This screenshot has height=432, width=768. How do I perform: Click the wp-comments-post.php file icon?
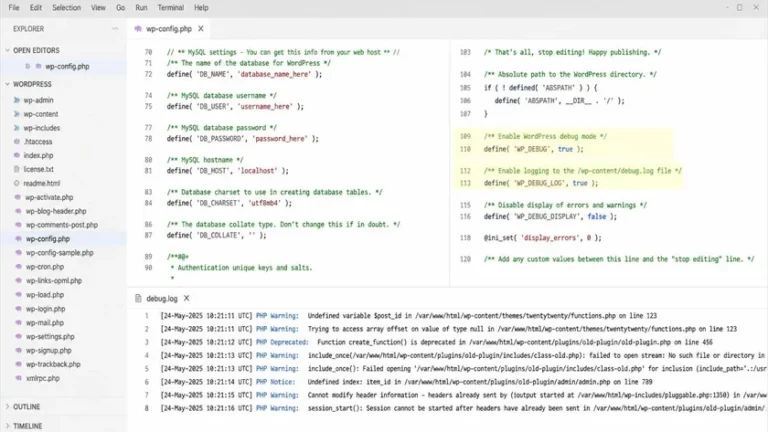pyautogui.click(x=18, y=225)
